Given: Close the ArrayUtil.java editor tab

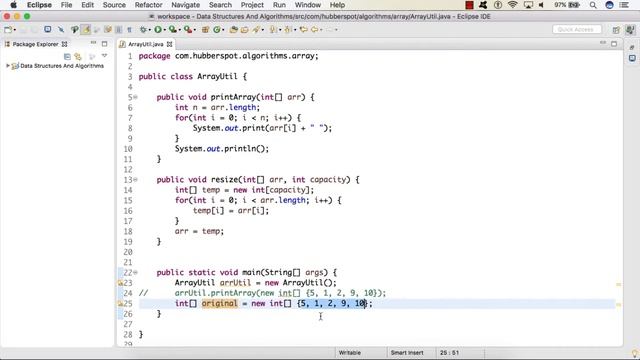Looking at the screenshot, I should (169, 44).
